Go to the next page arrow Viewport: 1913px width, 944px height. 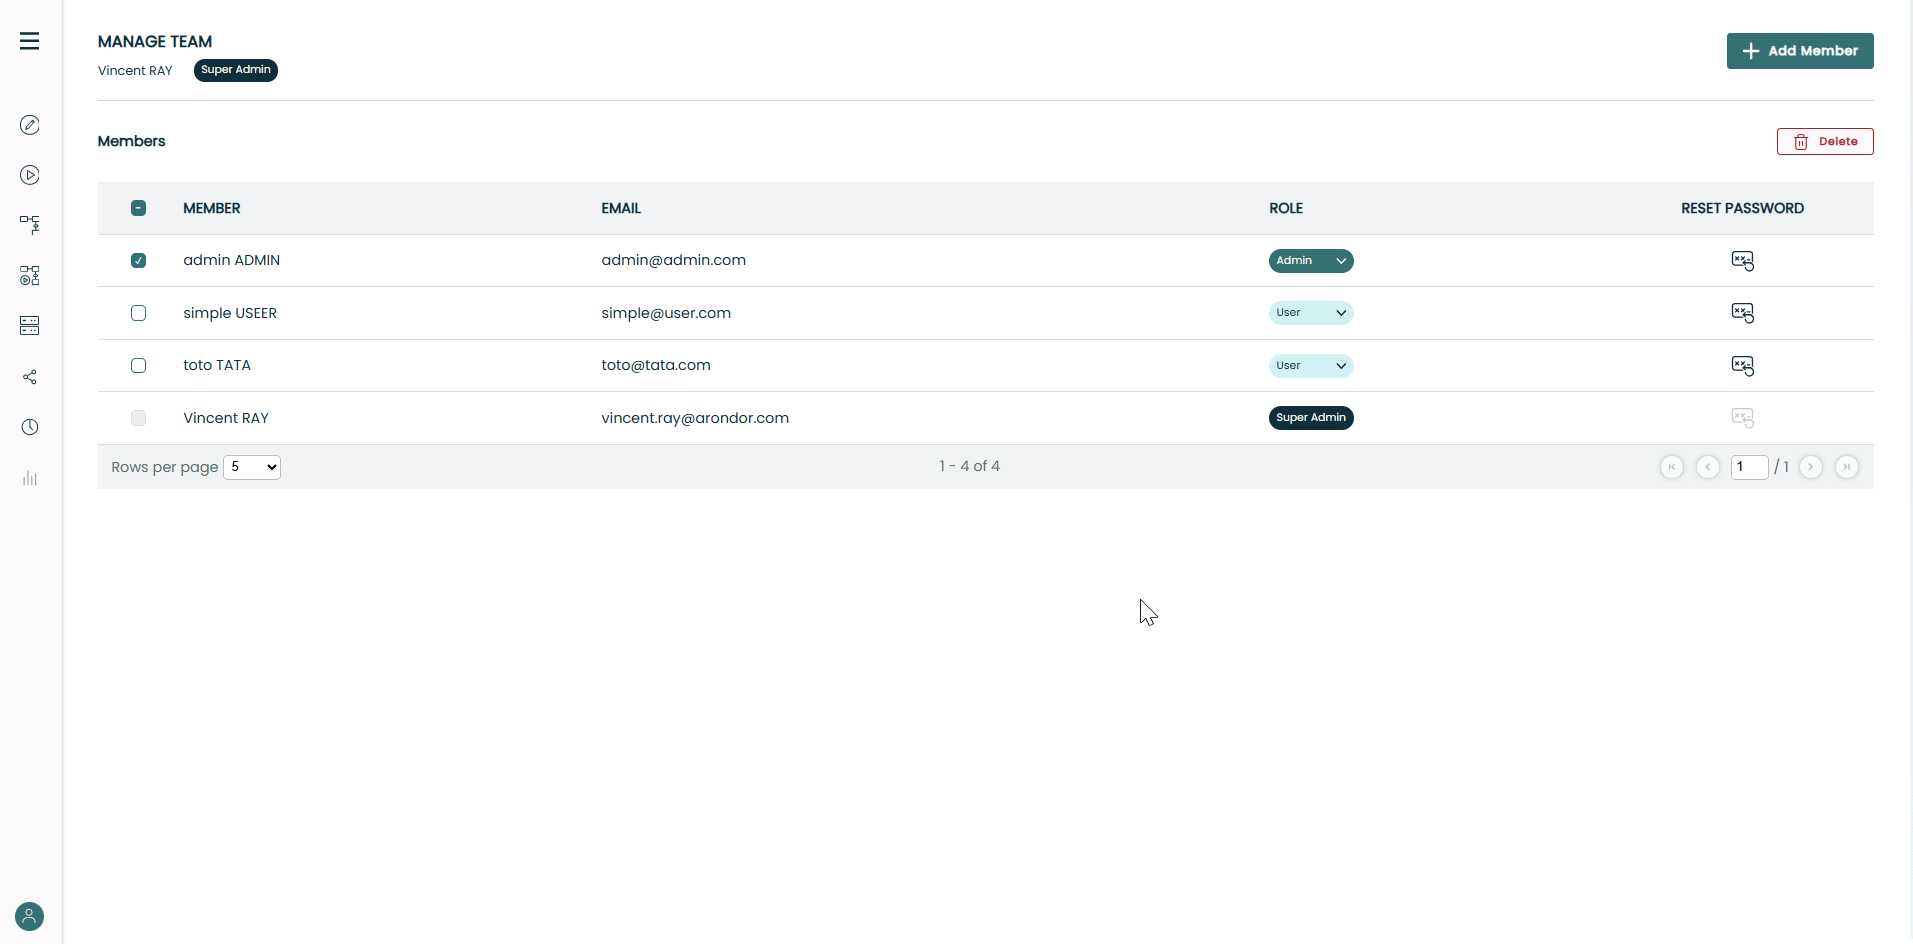1810,467
